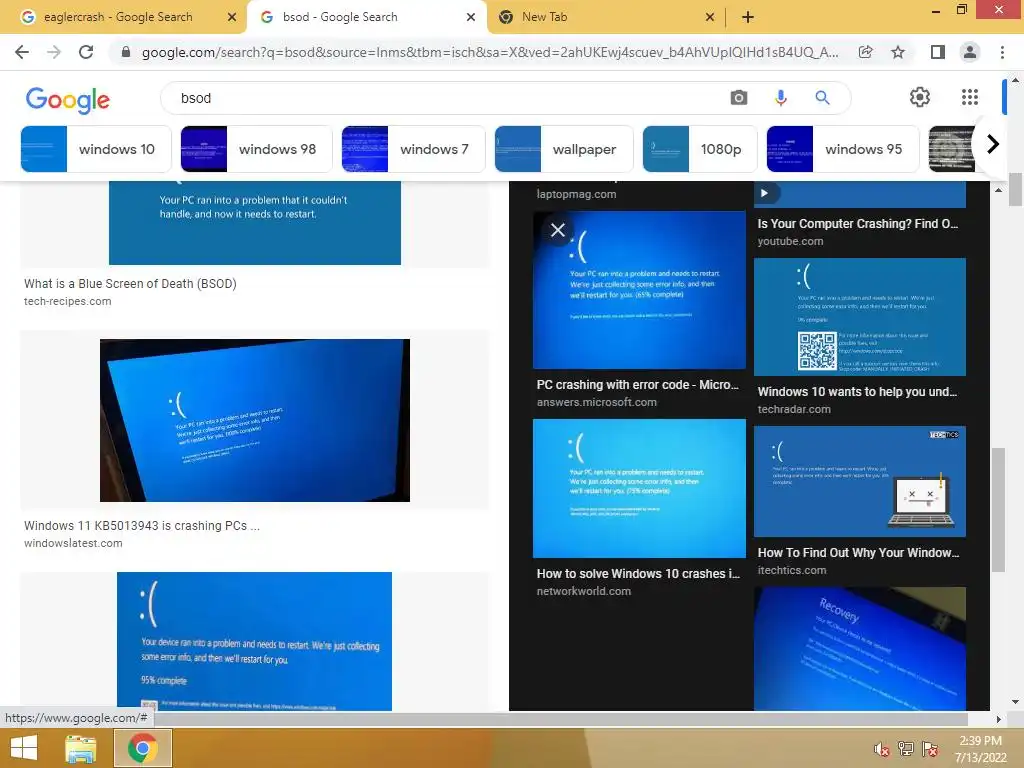Open 'How to solve Windows 10 crashes' title
This screenshot has width=1024, height=768.
[x=638, y=573]
